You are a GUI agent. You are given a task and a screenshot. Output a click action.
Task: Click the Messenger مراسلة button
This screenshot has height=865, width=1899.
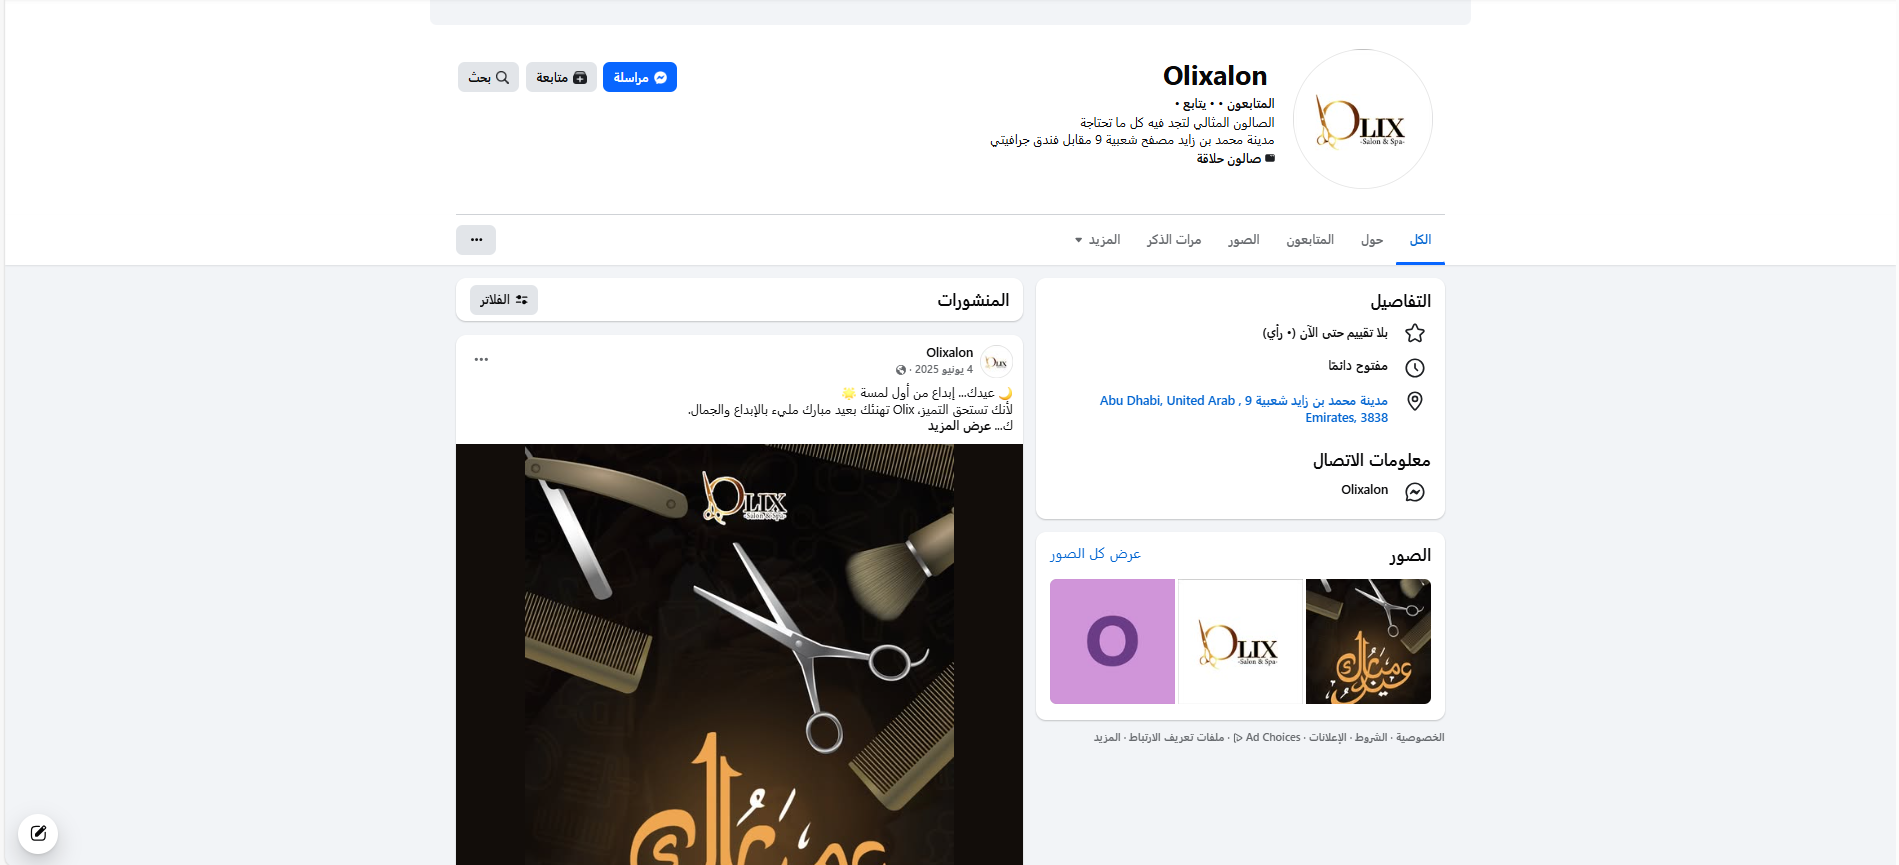[x=640, y=77]
